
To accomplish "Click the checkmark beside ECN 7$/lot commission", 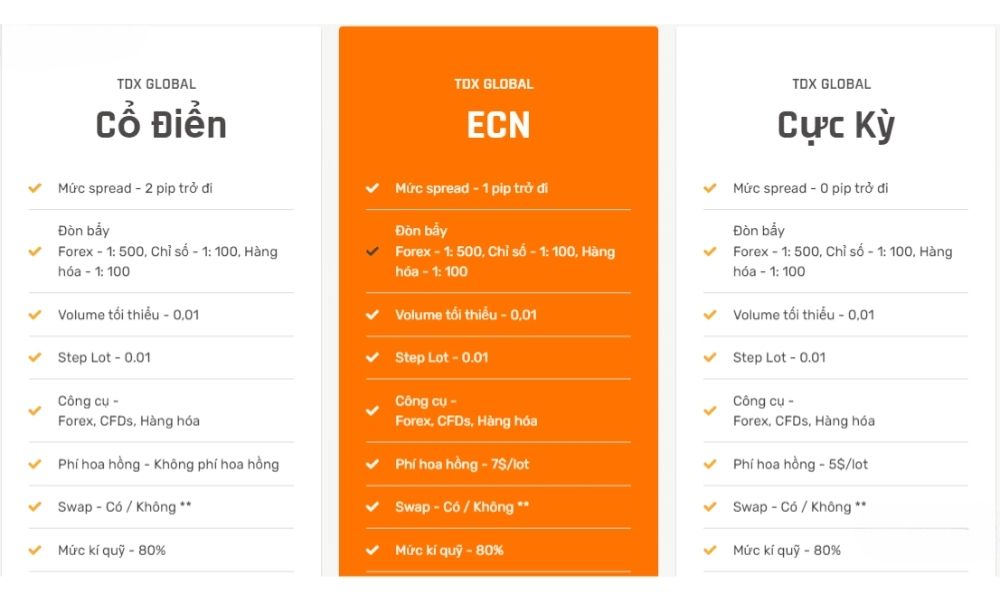I will [x=372, y=464].
